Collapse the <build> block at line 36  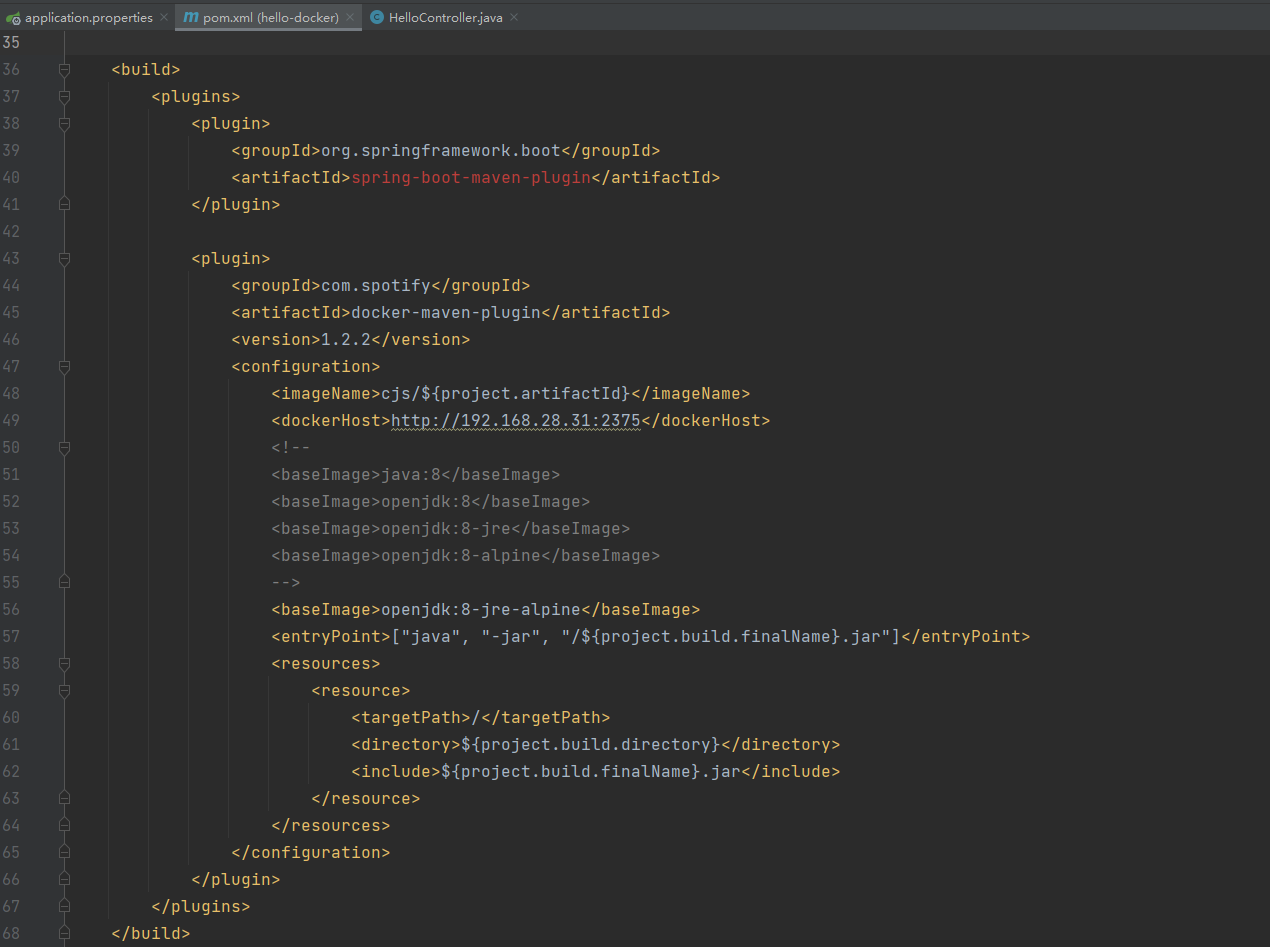pyautogui.click(x=65, y=70)
